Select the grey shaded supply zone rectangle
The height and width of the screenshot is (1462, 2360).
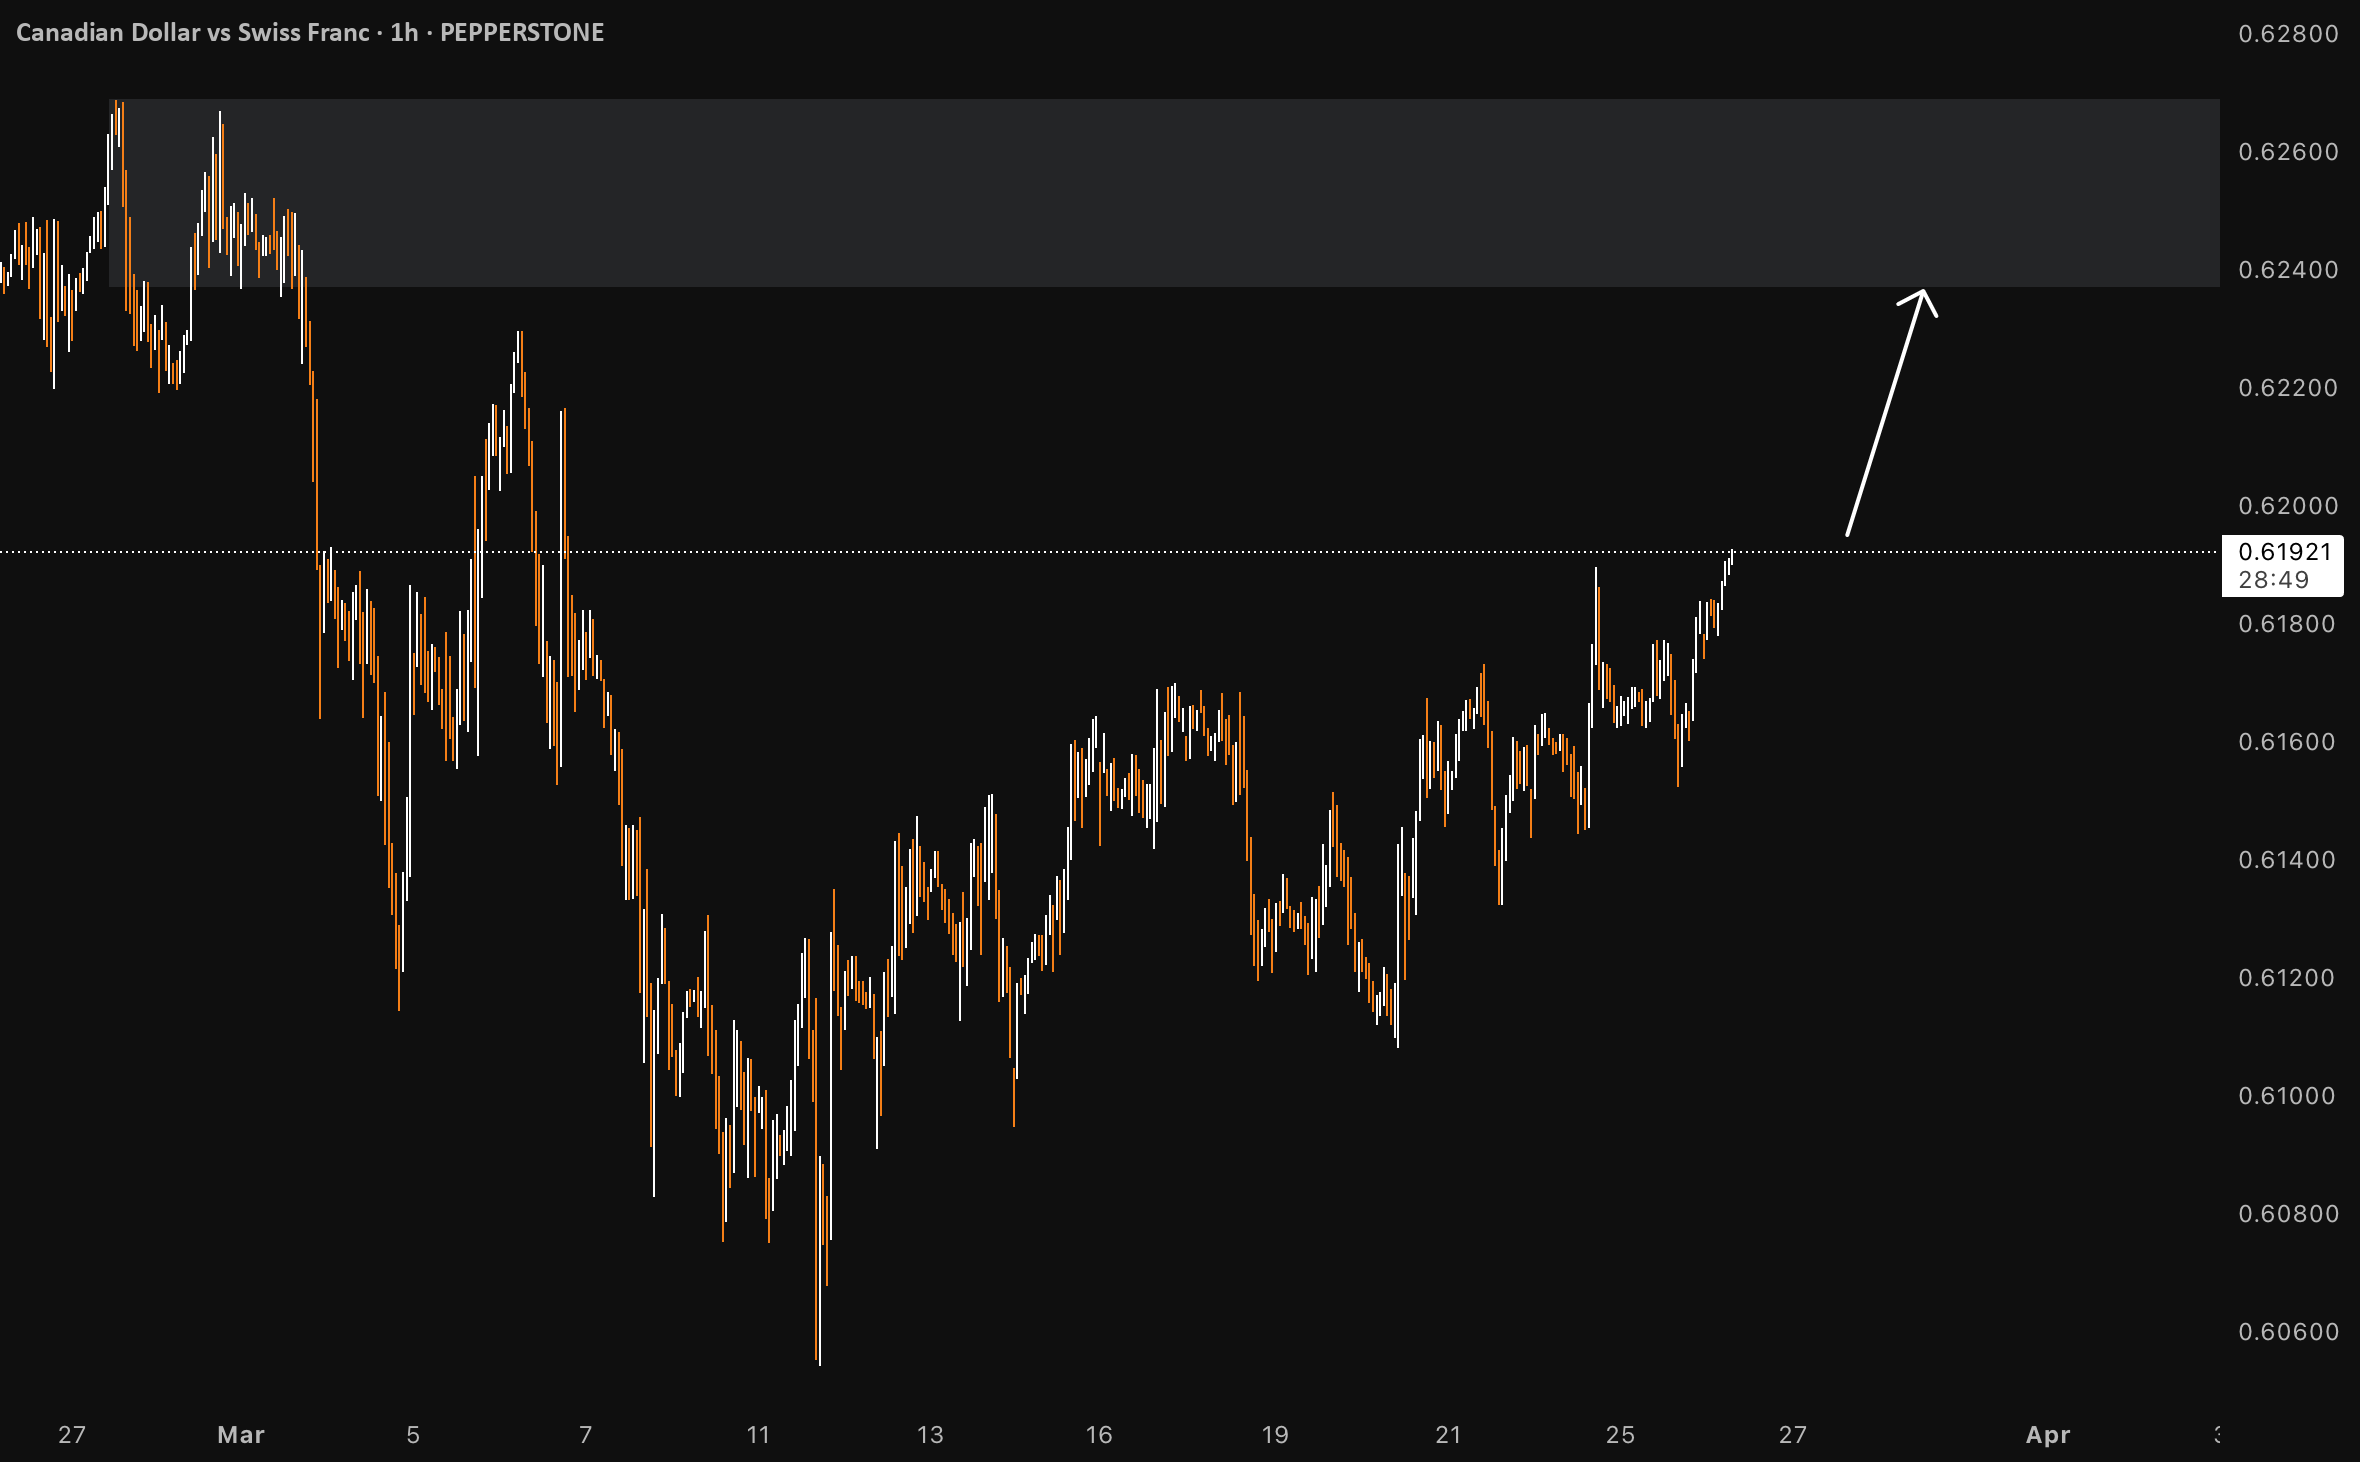[x=1164, y=193]
